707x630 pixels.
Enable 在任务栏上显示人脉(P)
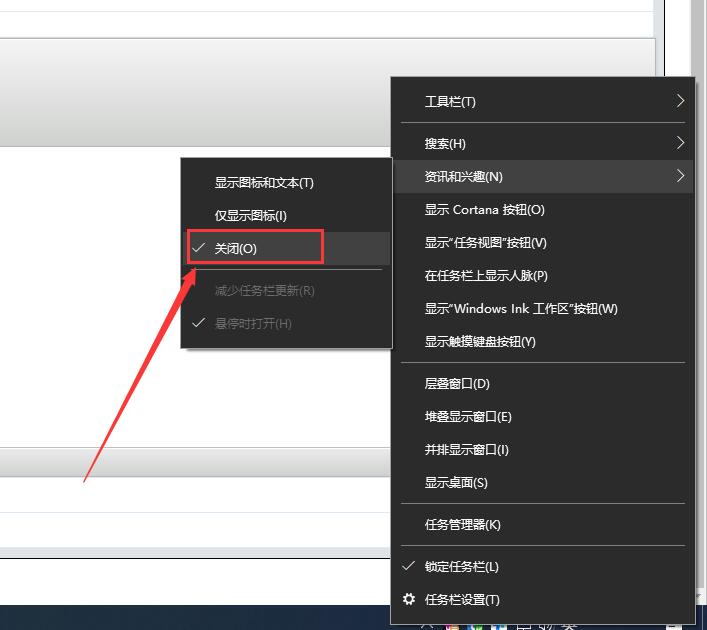pos(485,276)
